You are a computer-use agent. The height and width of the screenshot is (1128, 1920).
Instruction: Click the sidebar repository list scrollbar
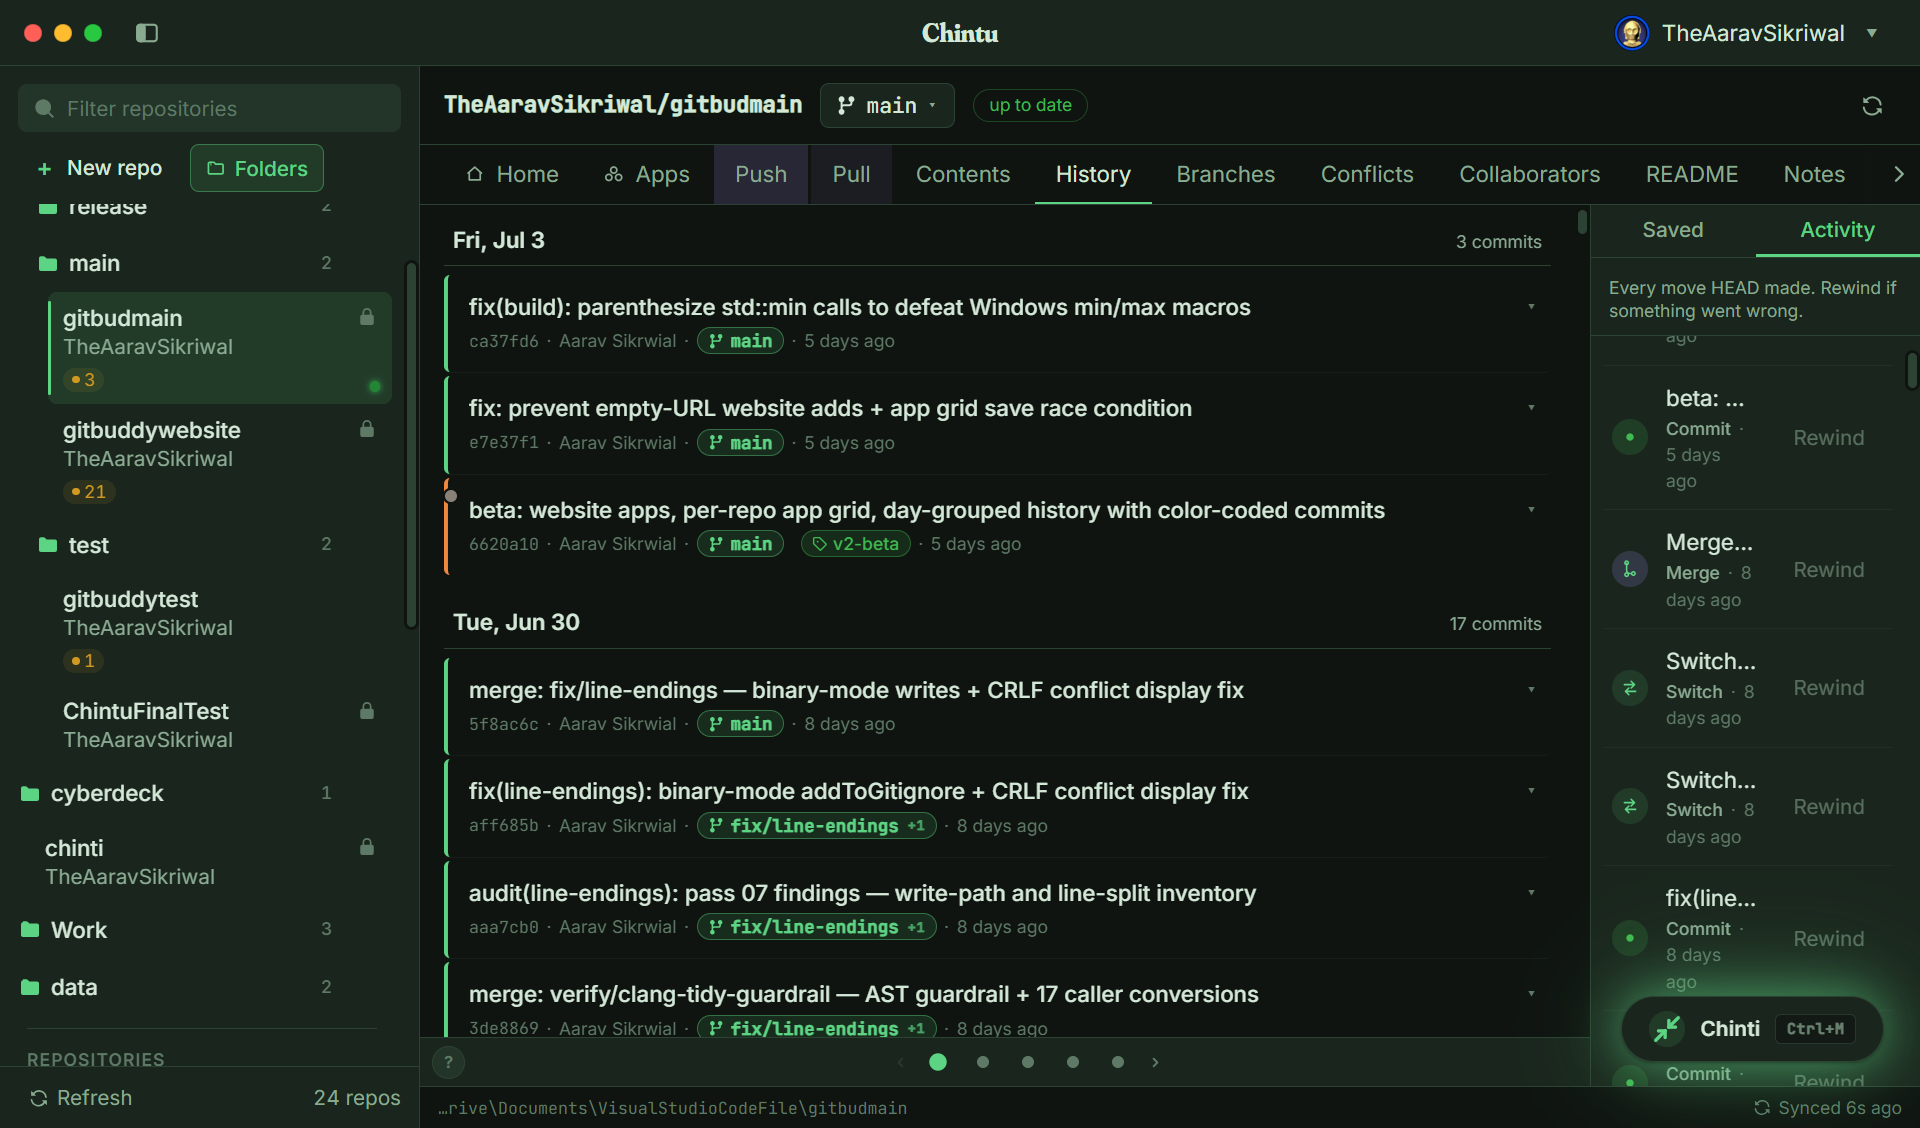pos(410,445)
